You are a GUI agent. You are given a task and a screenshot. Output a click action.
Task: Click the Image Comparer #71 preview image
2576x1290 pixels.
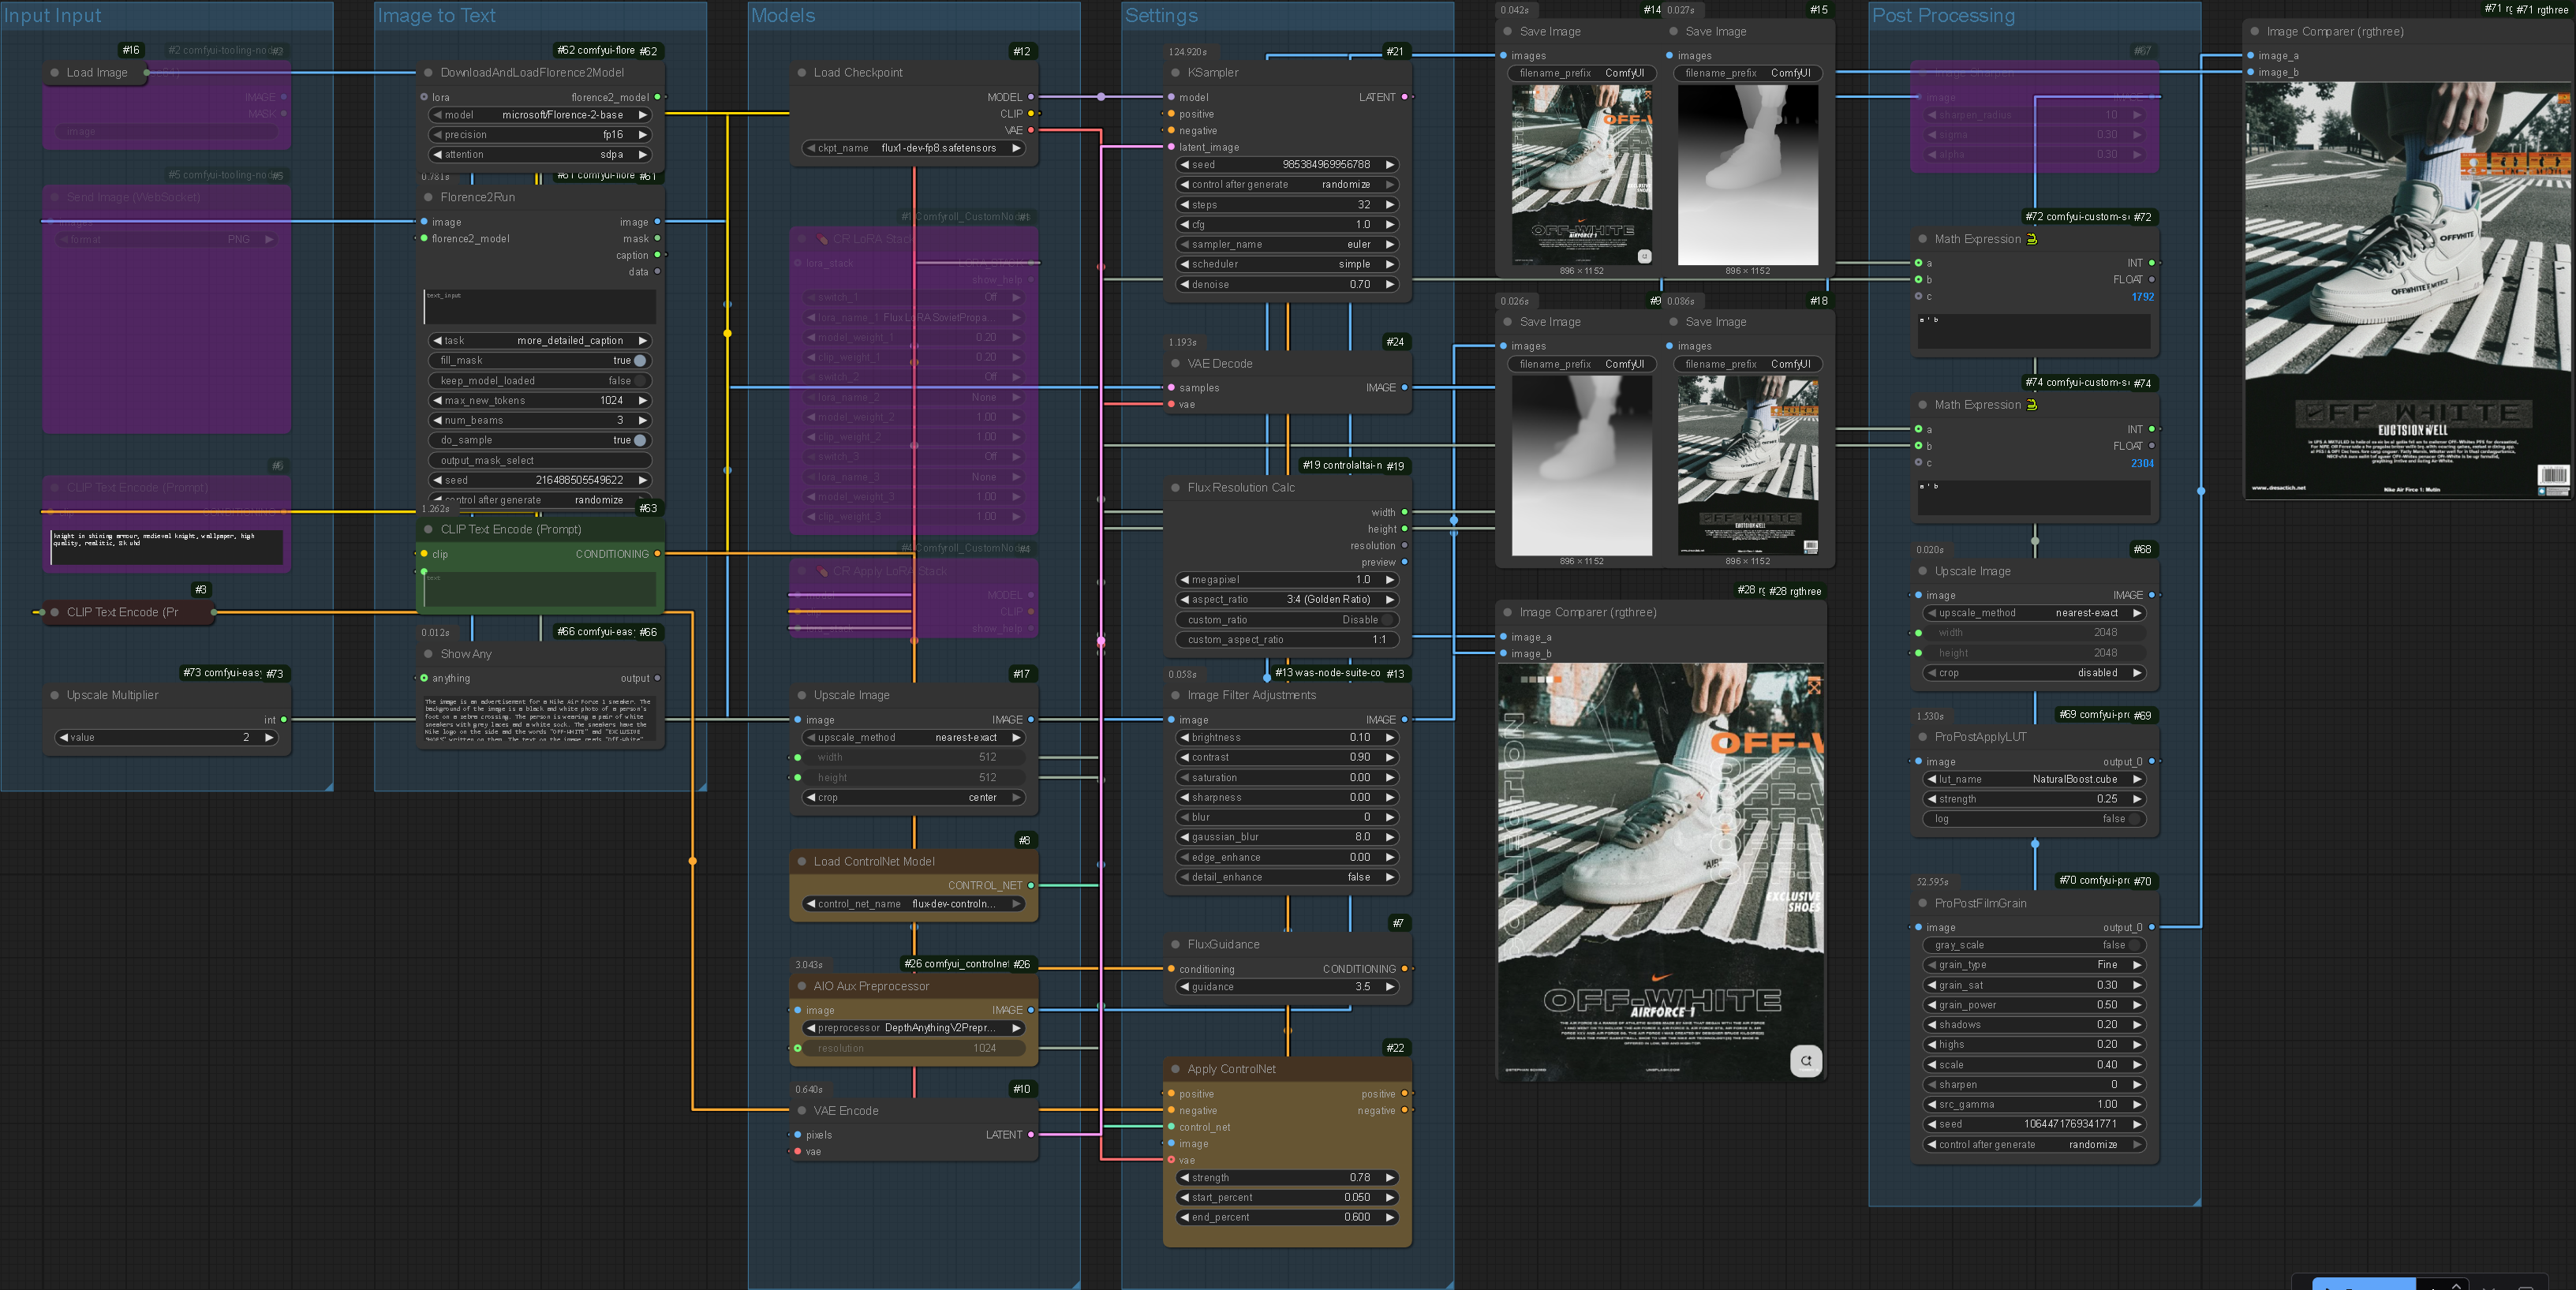pyautogui.click(x=2407, y=290)
